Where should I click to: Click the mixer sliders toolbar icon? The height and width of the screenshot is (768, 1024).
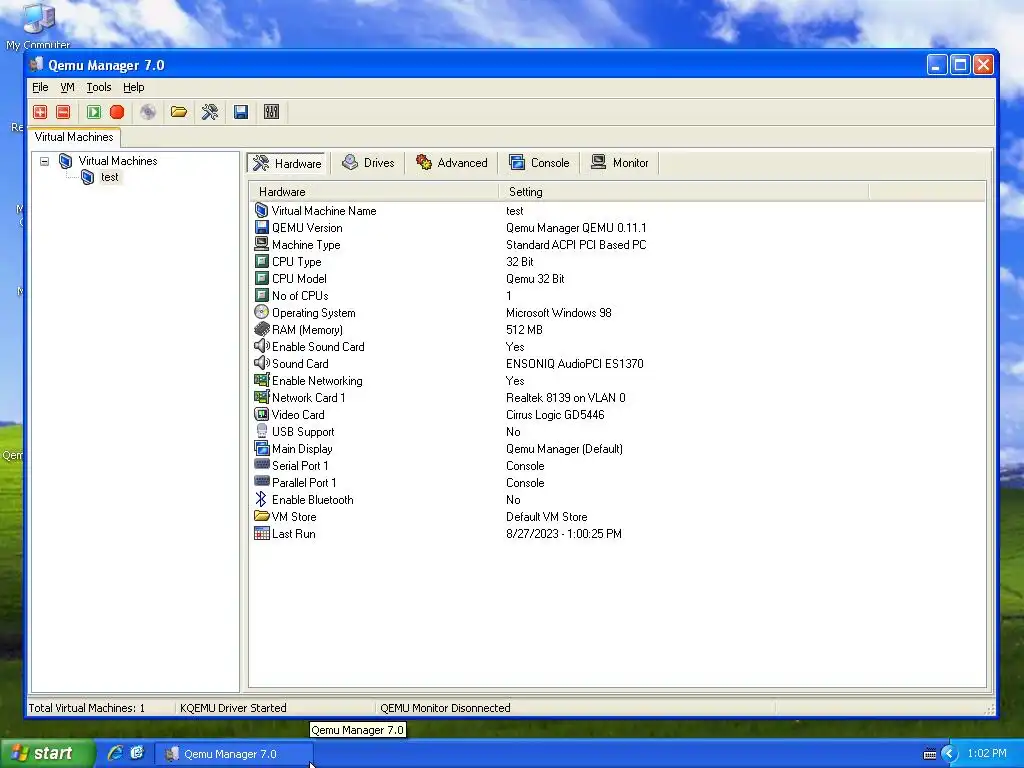coord(272,112)
